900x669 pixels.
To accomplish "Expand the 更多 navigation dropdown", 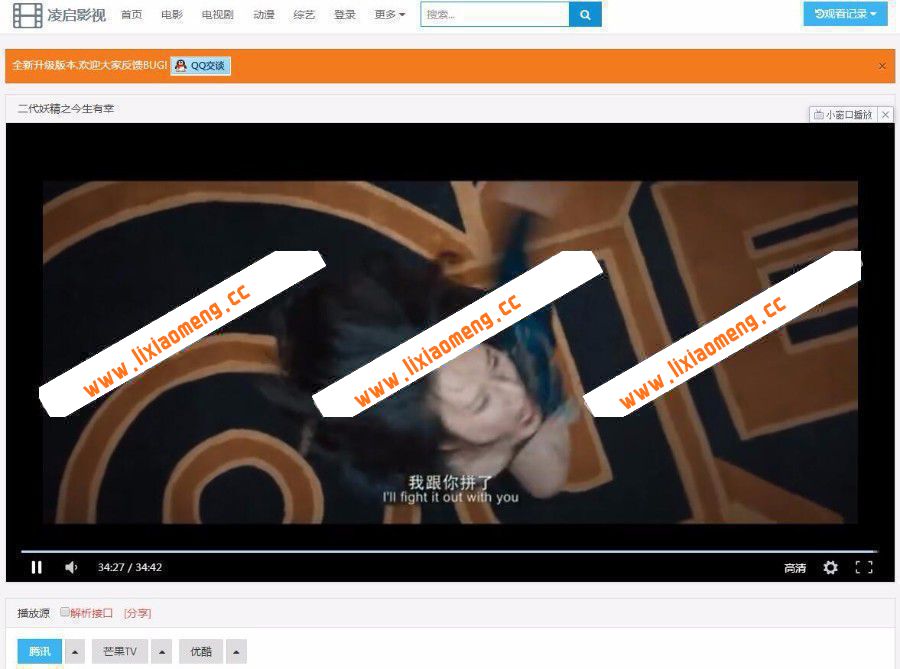I will click(389, 15).
